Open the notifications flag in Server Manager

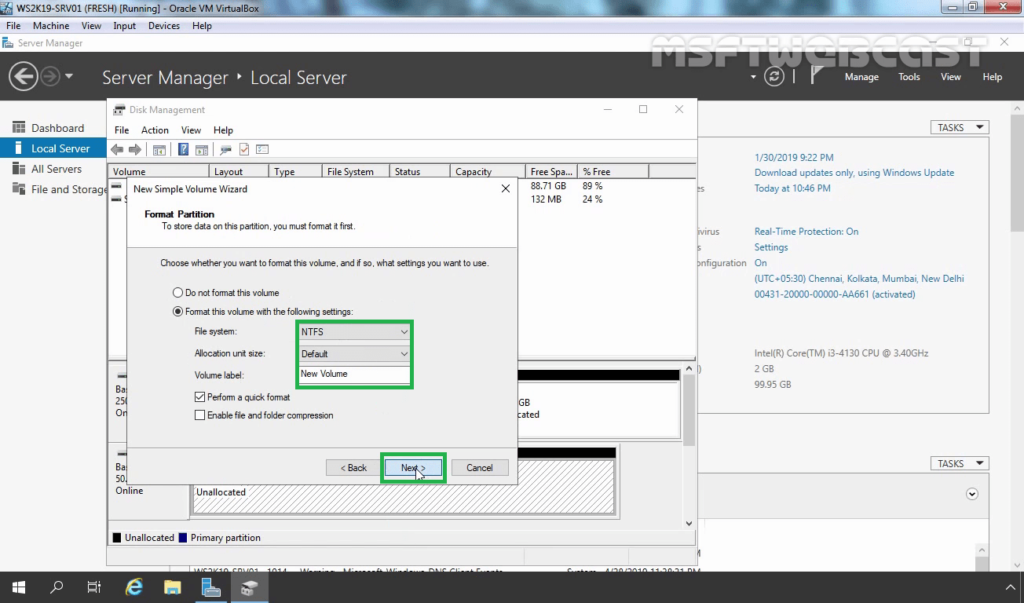[815, 76]
